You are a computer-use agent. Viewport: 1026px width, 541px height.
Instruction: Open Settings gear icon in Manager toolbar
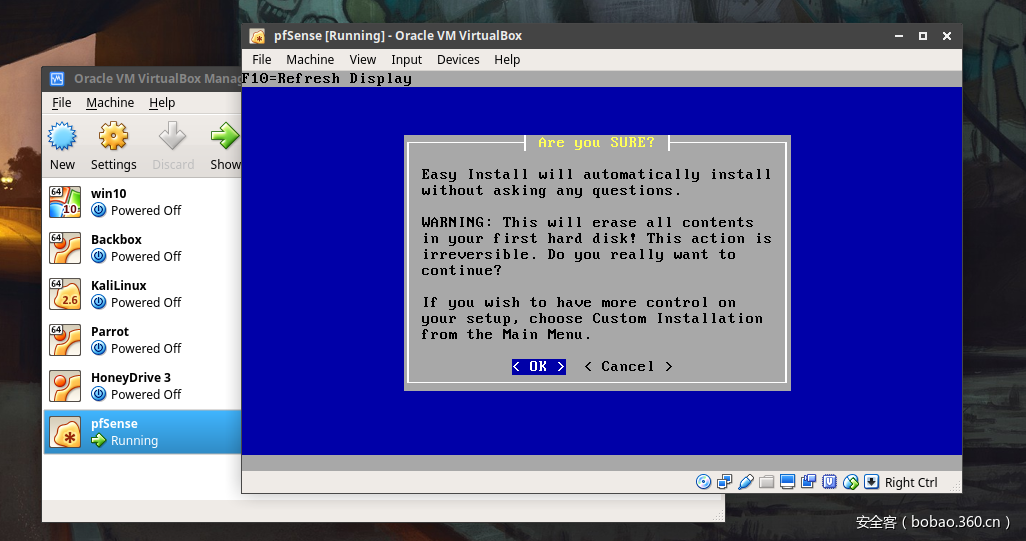113,136
